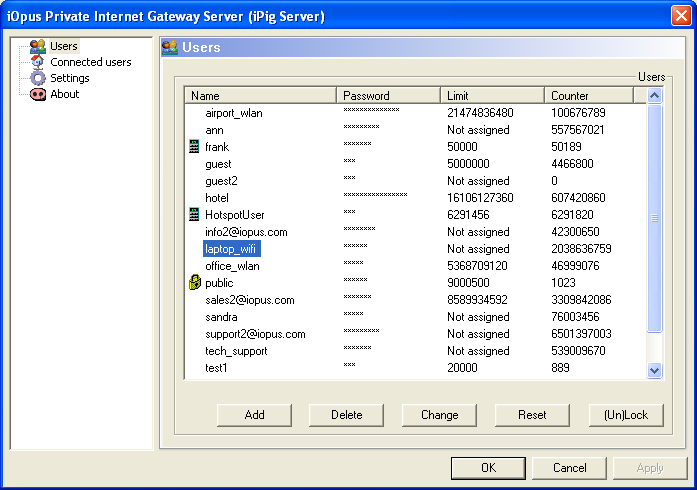This screenshot has height=490, width=697.
Task: Open the Settings page in the tree
Action: [70, 78]
